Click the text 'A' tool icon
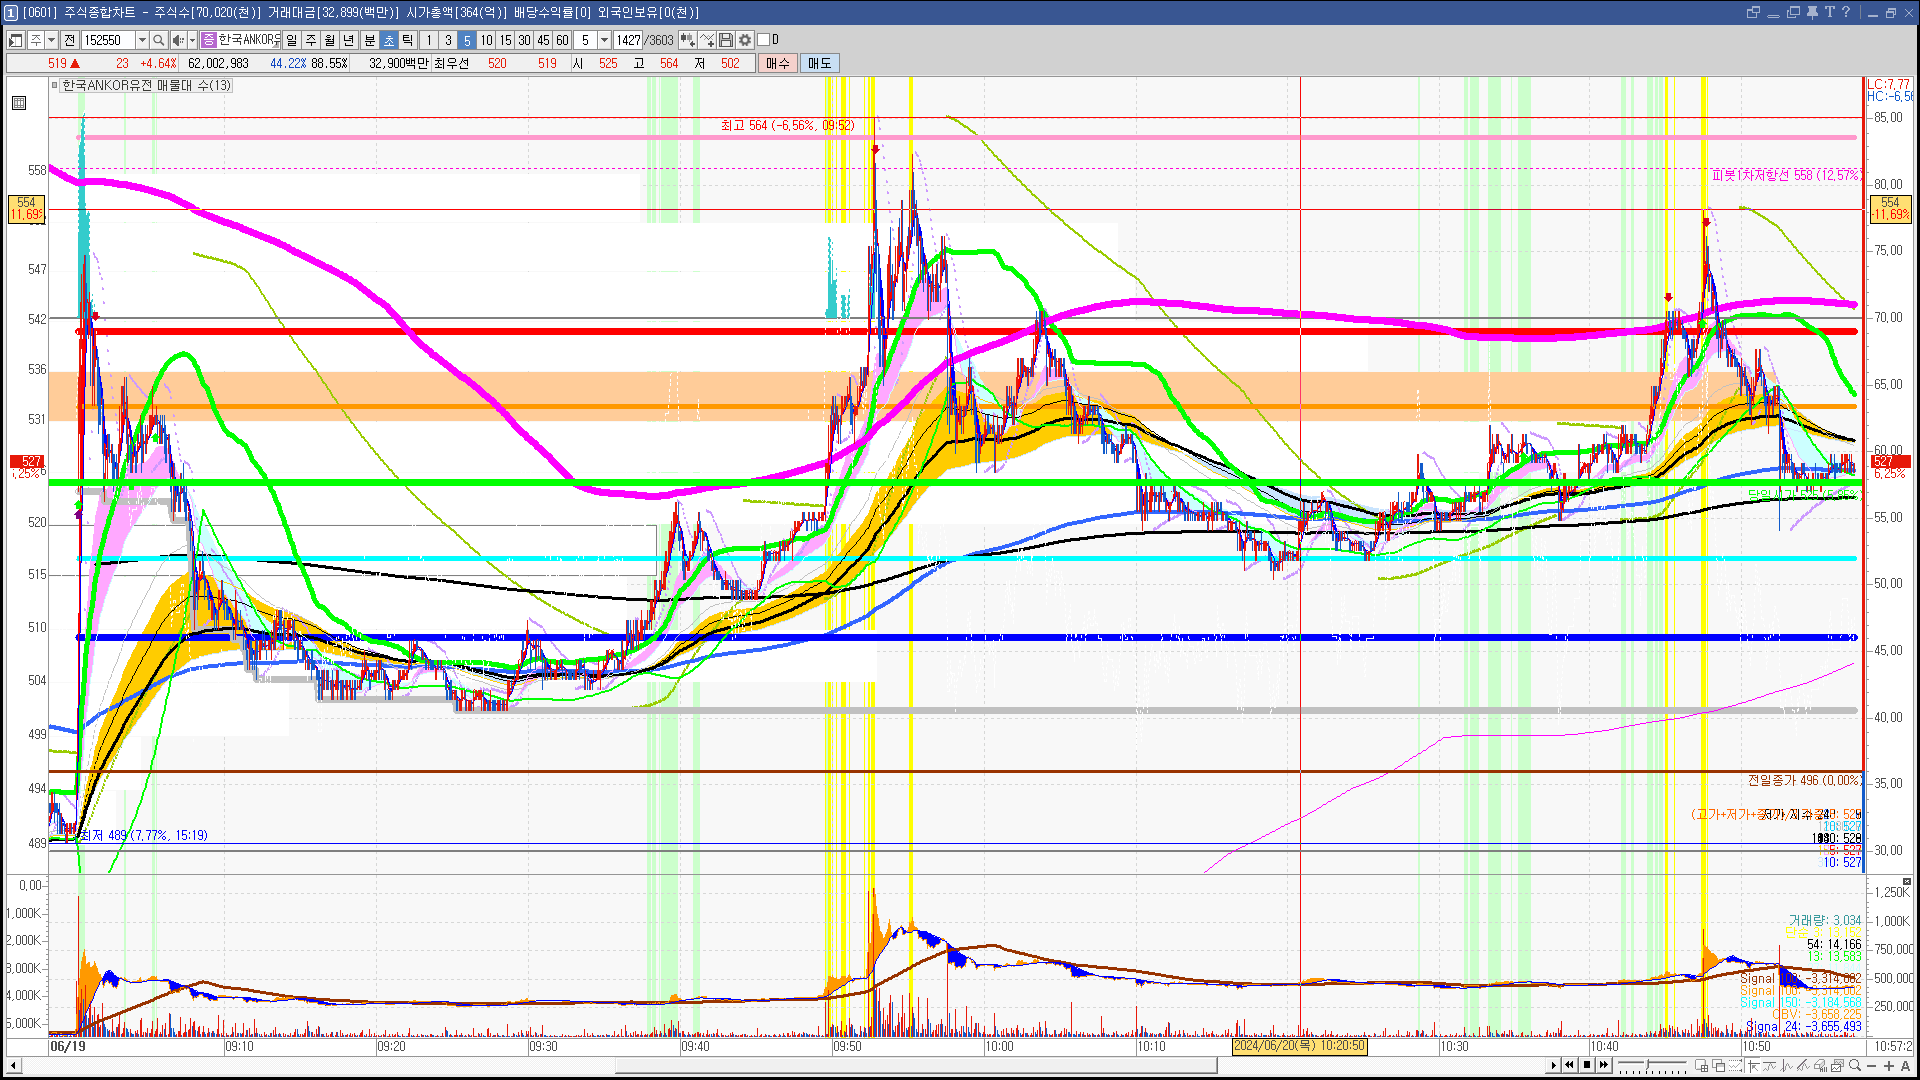The image size is (1920, 1080). (1905, 1066)
